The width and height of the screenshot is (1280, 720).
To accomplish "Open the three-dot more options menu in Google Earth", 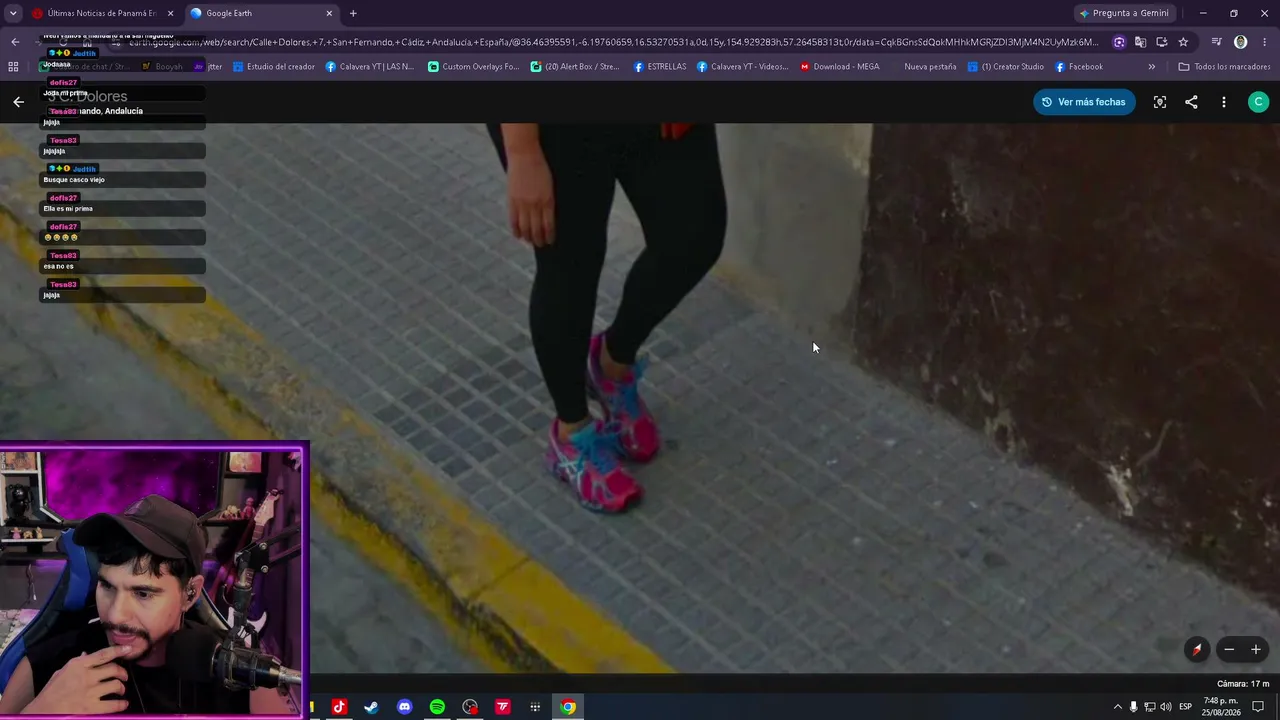I will click(1223, 102).
